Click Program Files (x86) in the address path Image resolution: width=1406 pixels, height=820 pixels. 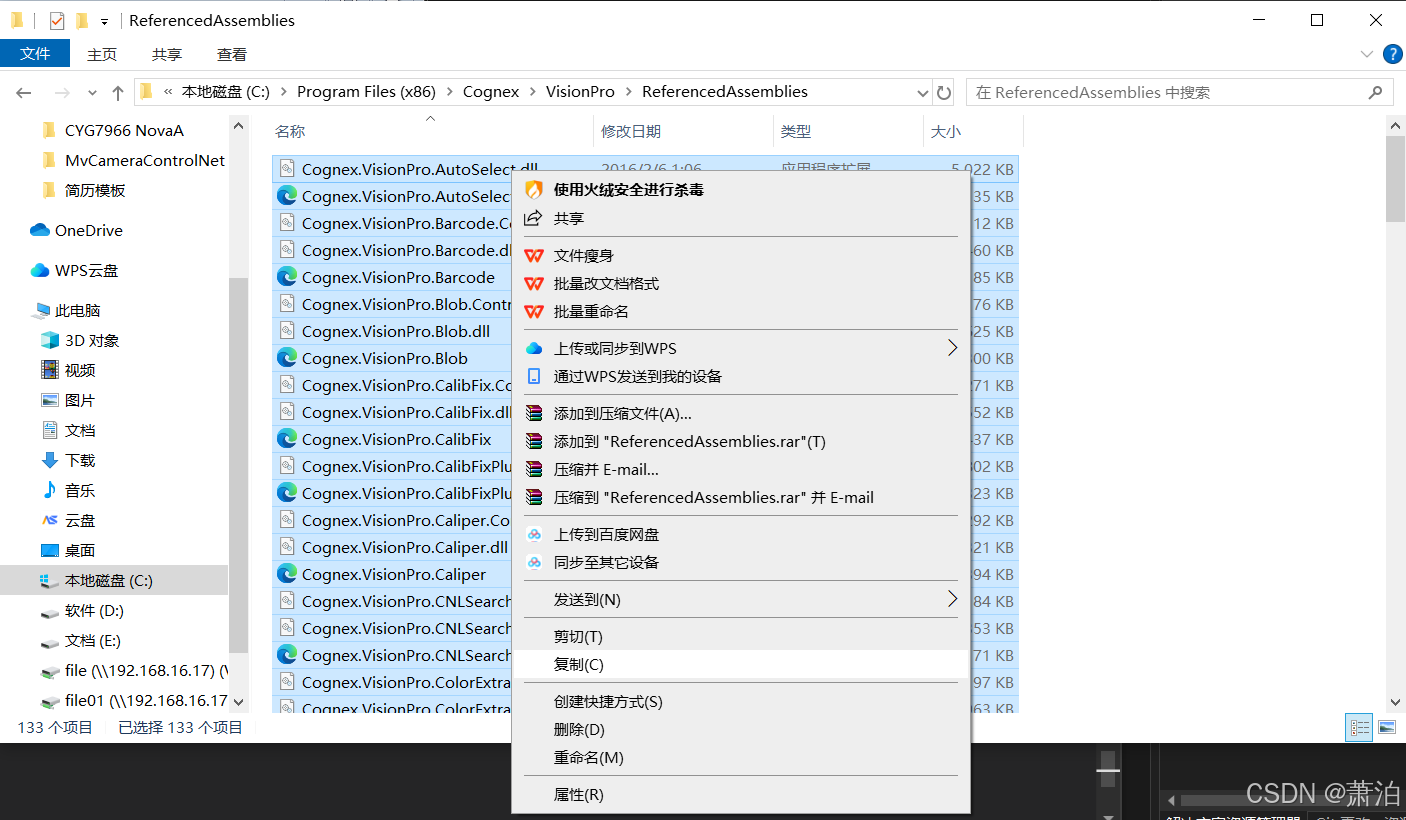tap(366, 92)
